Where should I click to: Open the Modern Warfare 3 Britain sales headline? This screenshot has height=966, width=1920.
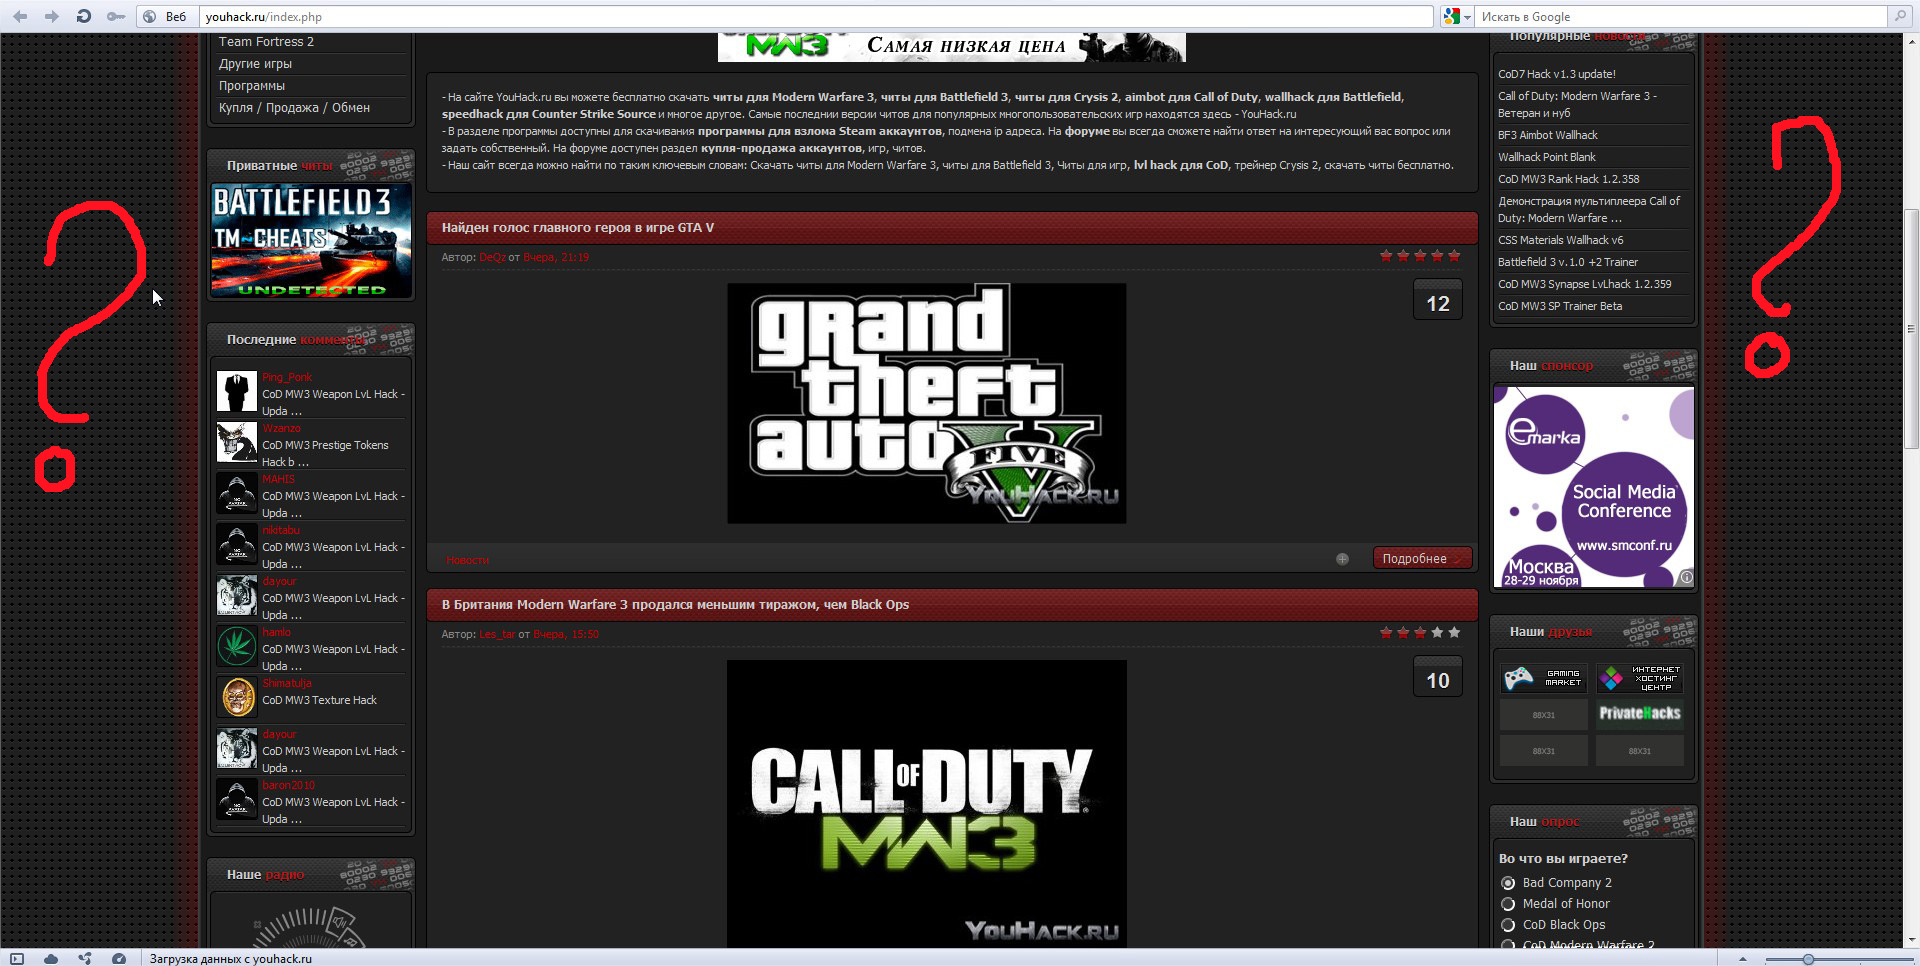[675, 605]
